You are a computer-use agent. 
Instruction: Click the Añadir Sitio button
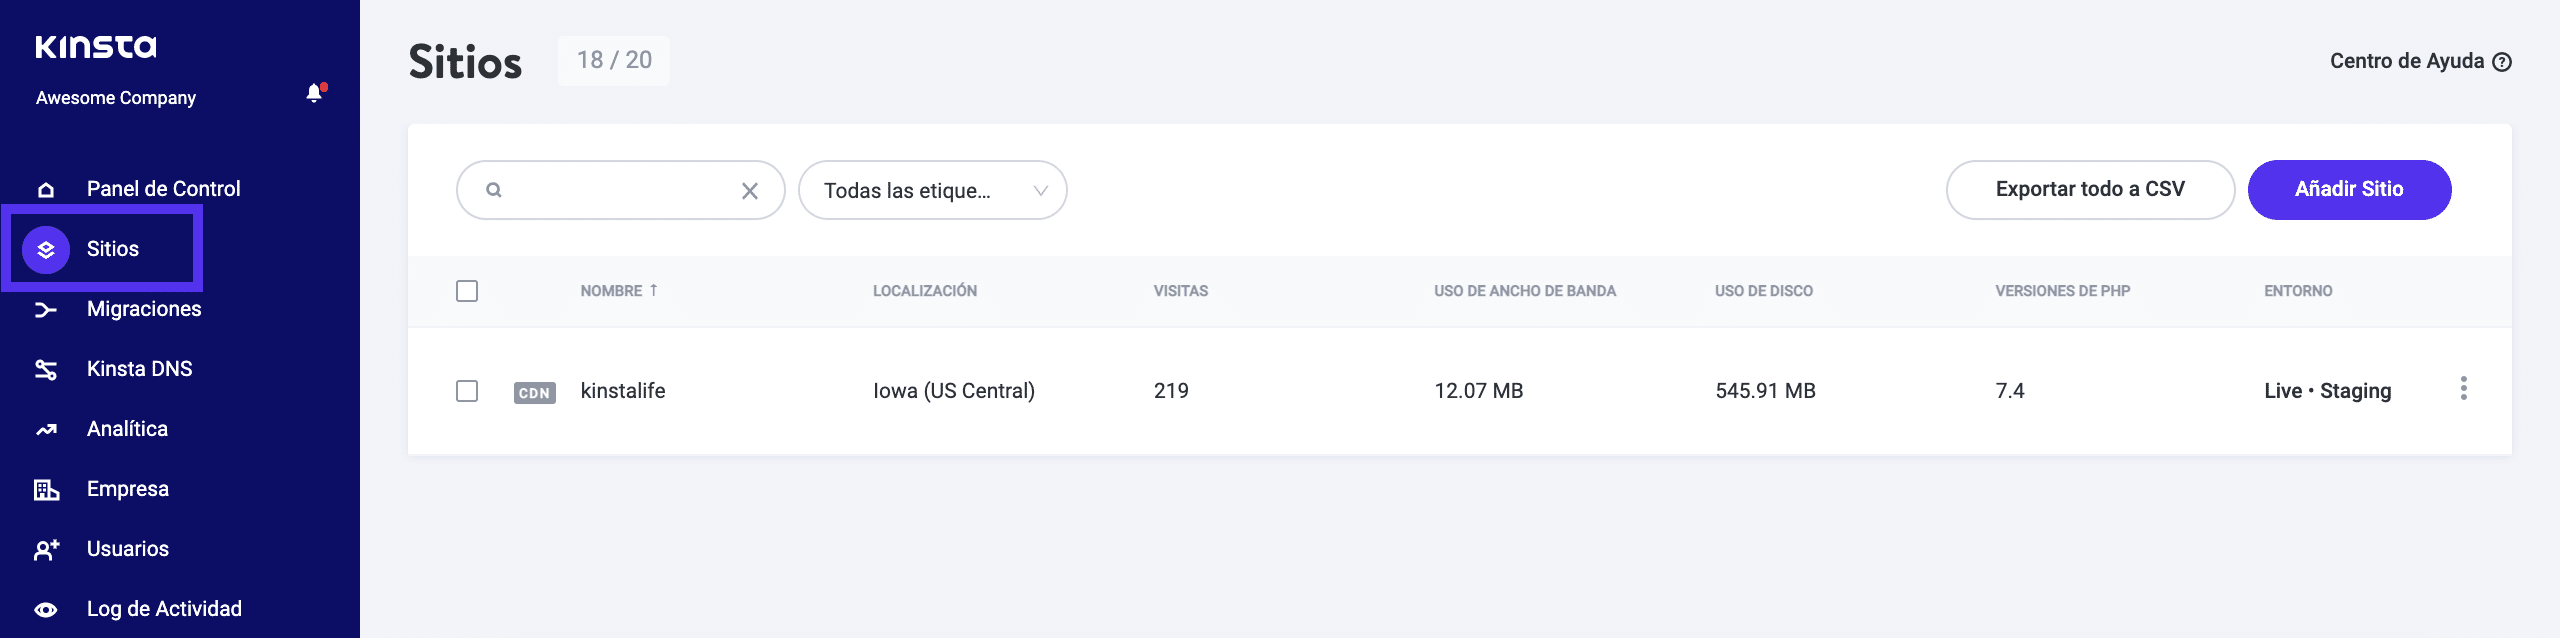coord(2350,189)
